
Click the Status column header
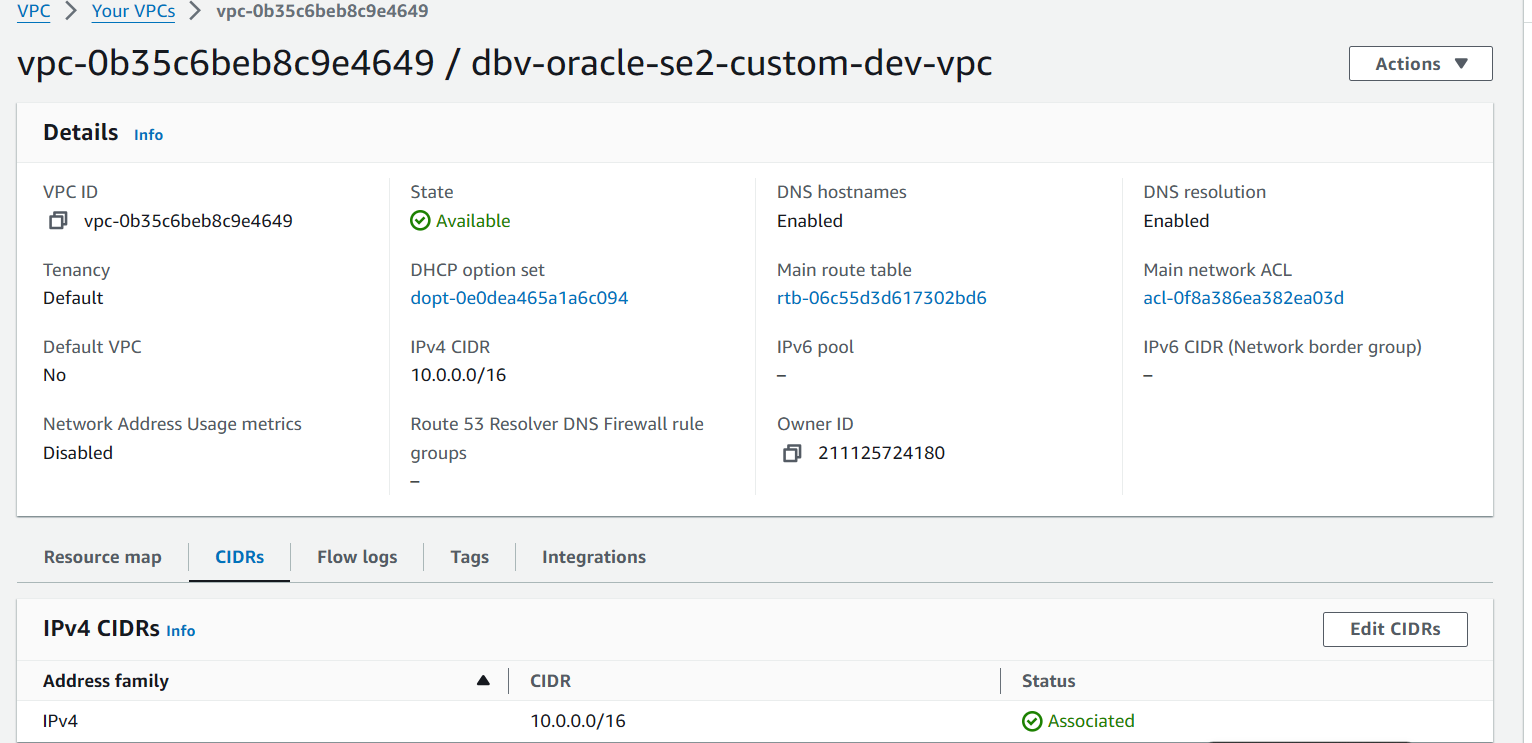(x=1049, y=681)
